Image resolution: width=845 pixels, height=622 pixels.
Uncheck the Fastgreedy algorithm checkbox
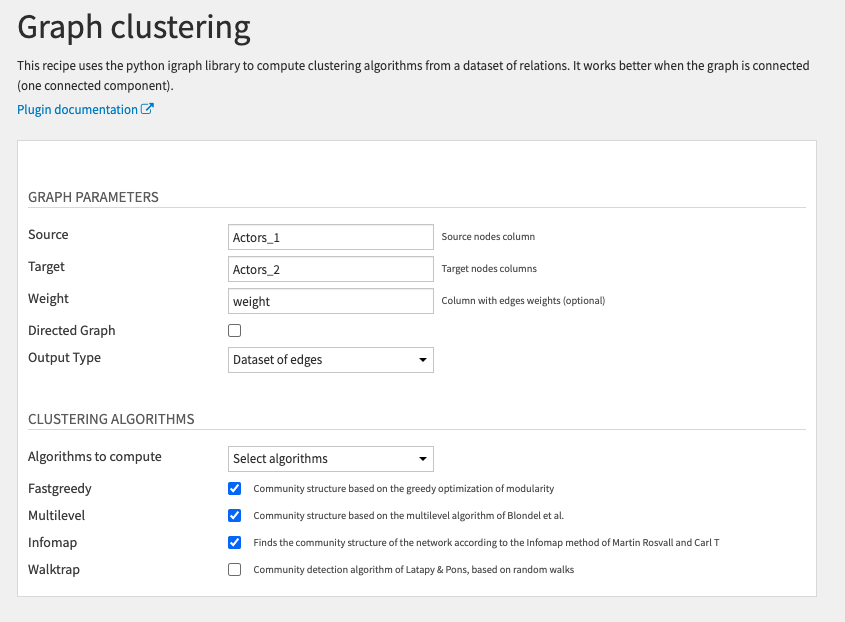coord(235,489)
